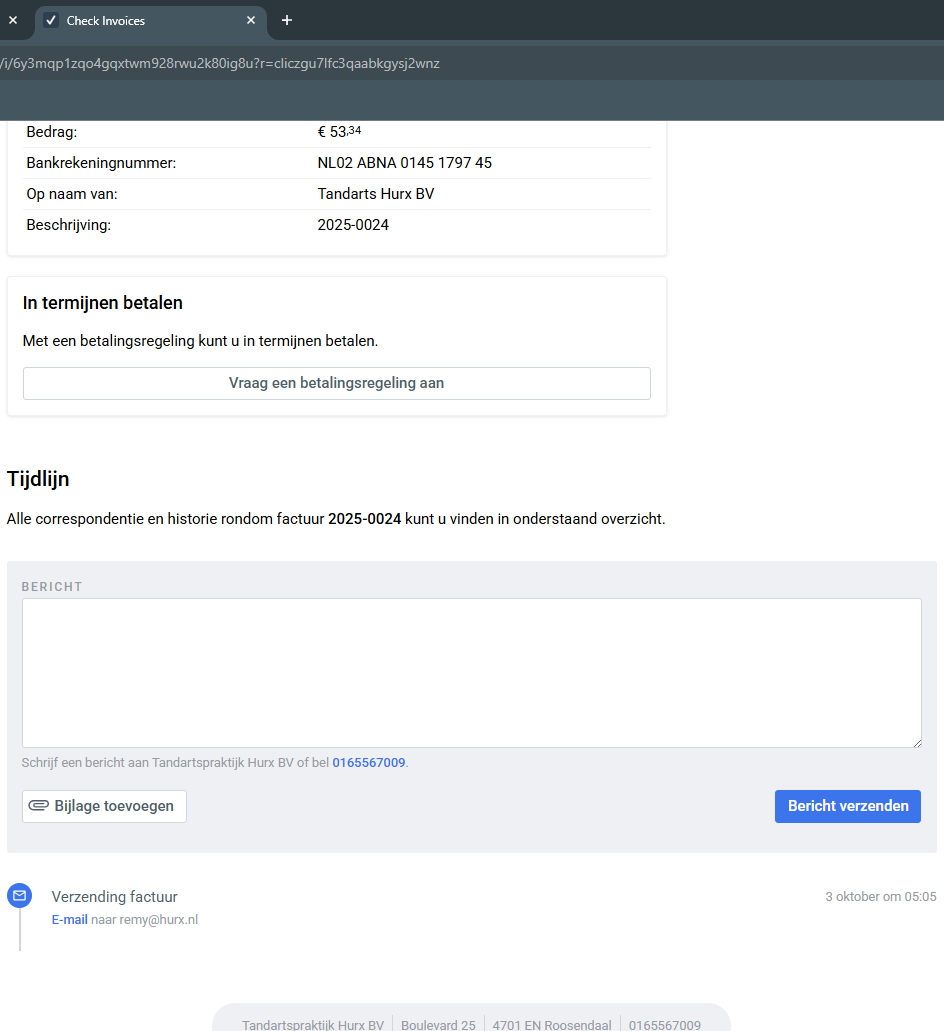The image size is (944, 1031).
Task: Click the browser address bar URL
Action: point(220,63)
